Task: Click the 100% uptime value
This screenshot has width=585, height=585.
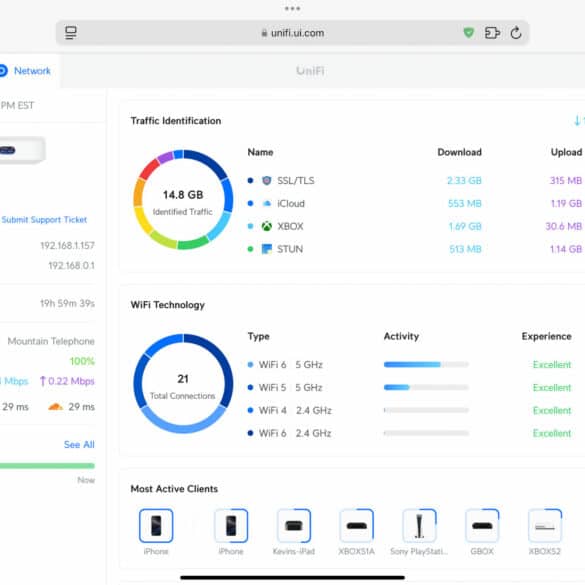Action: (82, 361)
